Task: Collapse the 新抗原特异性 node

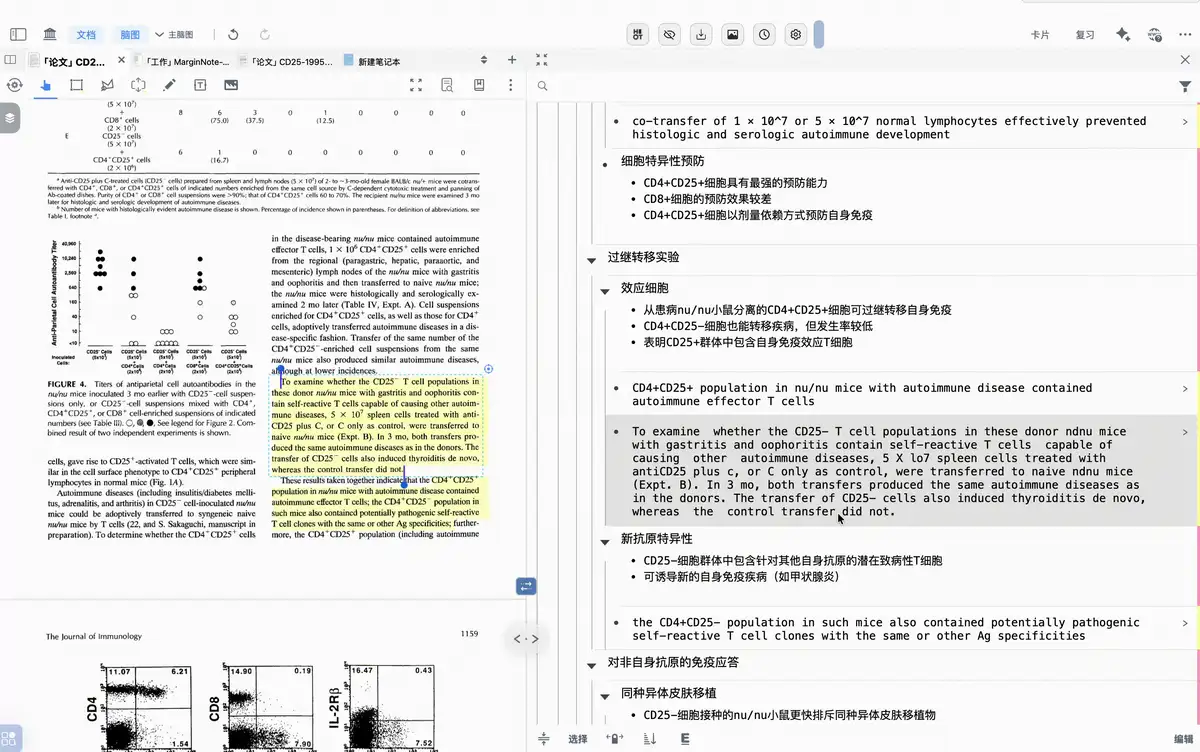Action: coord(605,540)
